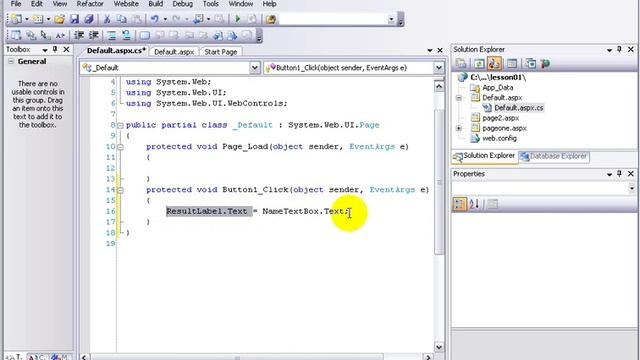640x360 pixels.
Task: Click the Copy Web Site icon
Action: [x=531, y=64]
